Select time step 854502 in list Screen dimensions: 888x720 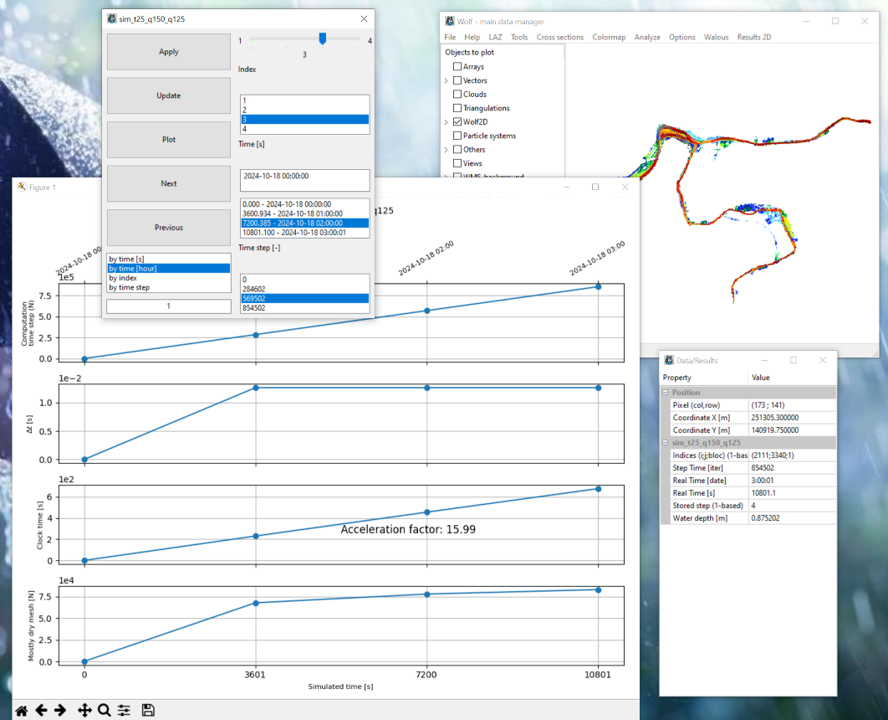pyautogui.click(x=253, y=308)
